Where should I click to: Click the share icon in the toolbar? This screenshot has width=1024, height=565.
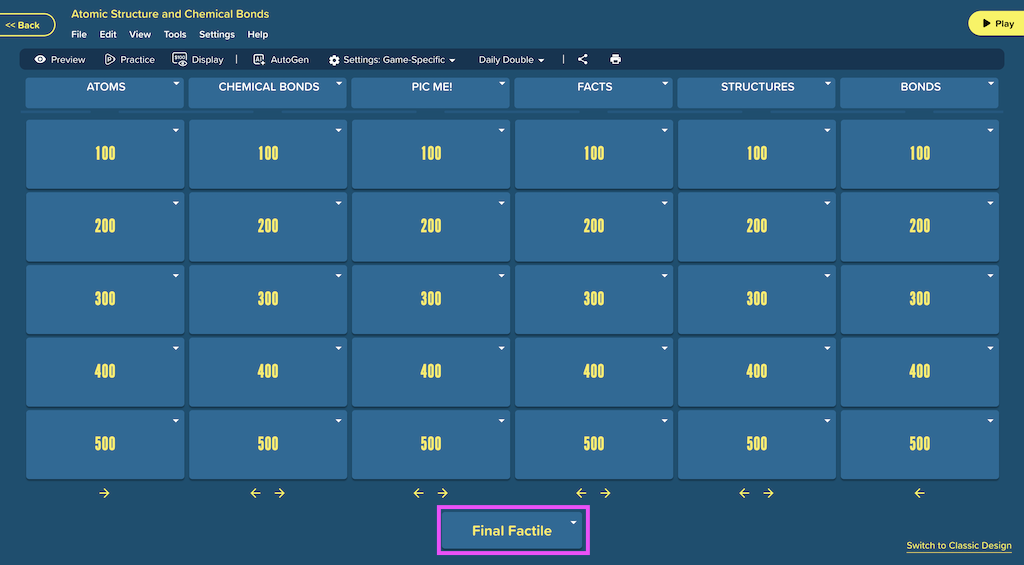(583, 59)
